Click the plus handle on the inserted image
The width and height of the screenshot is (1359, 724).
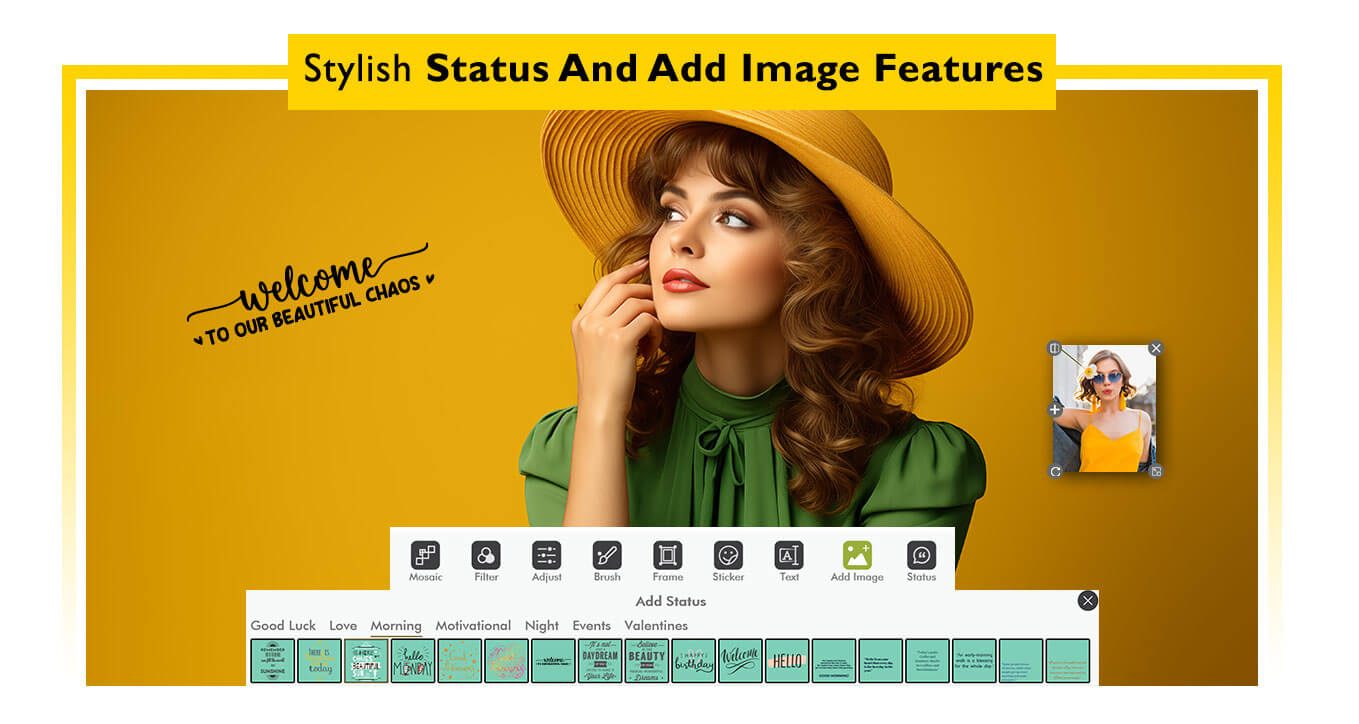(1055, 410)
